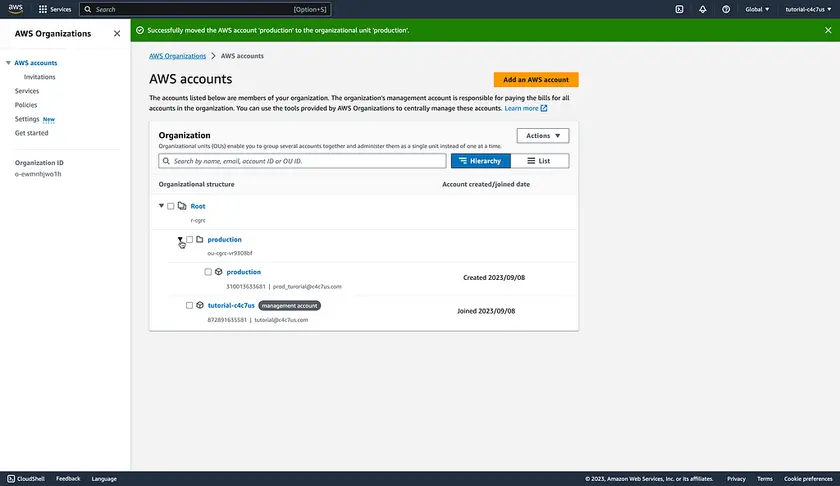Click the tutorial@c4c7us.com email text

point(281,319)
